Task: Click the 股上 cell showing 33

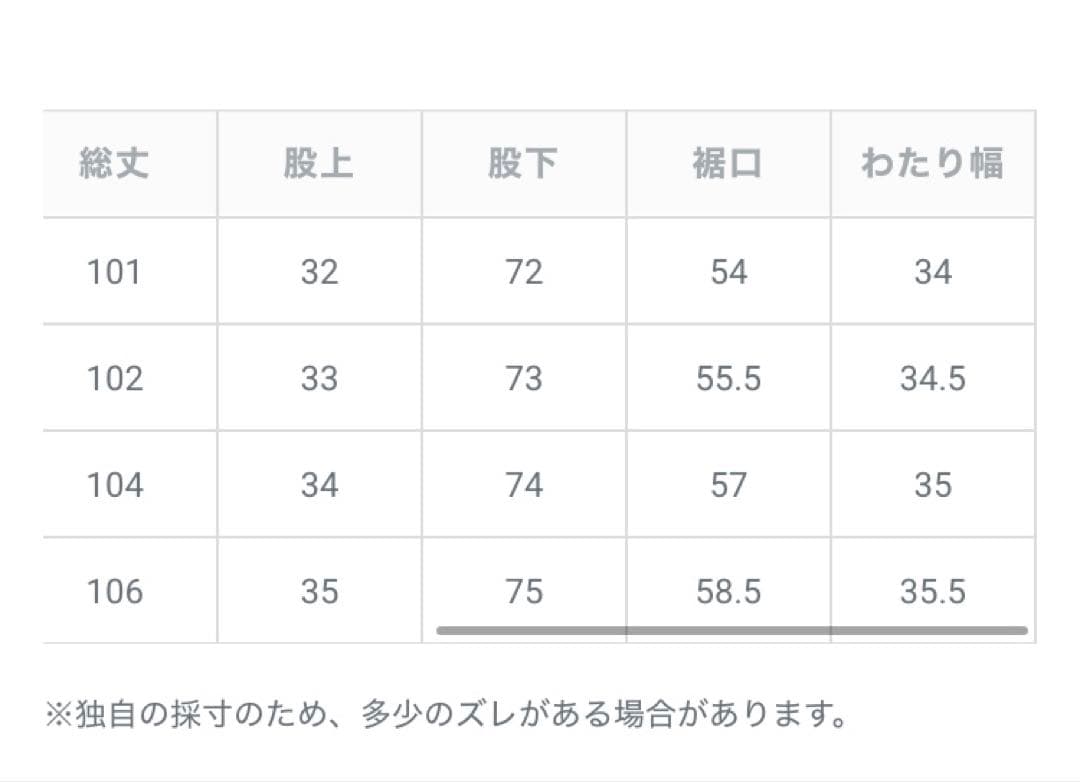Action: (319, 378)
